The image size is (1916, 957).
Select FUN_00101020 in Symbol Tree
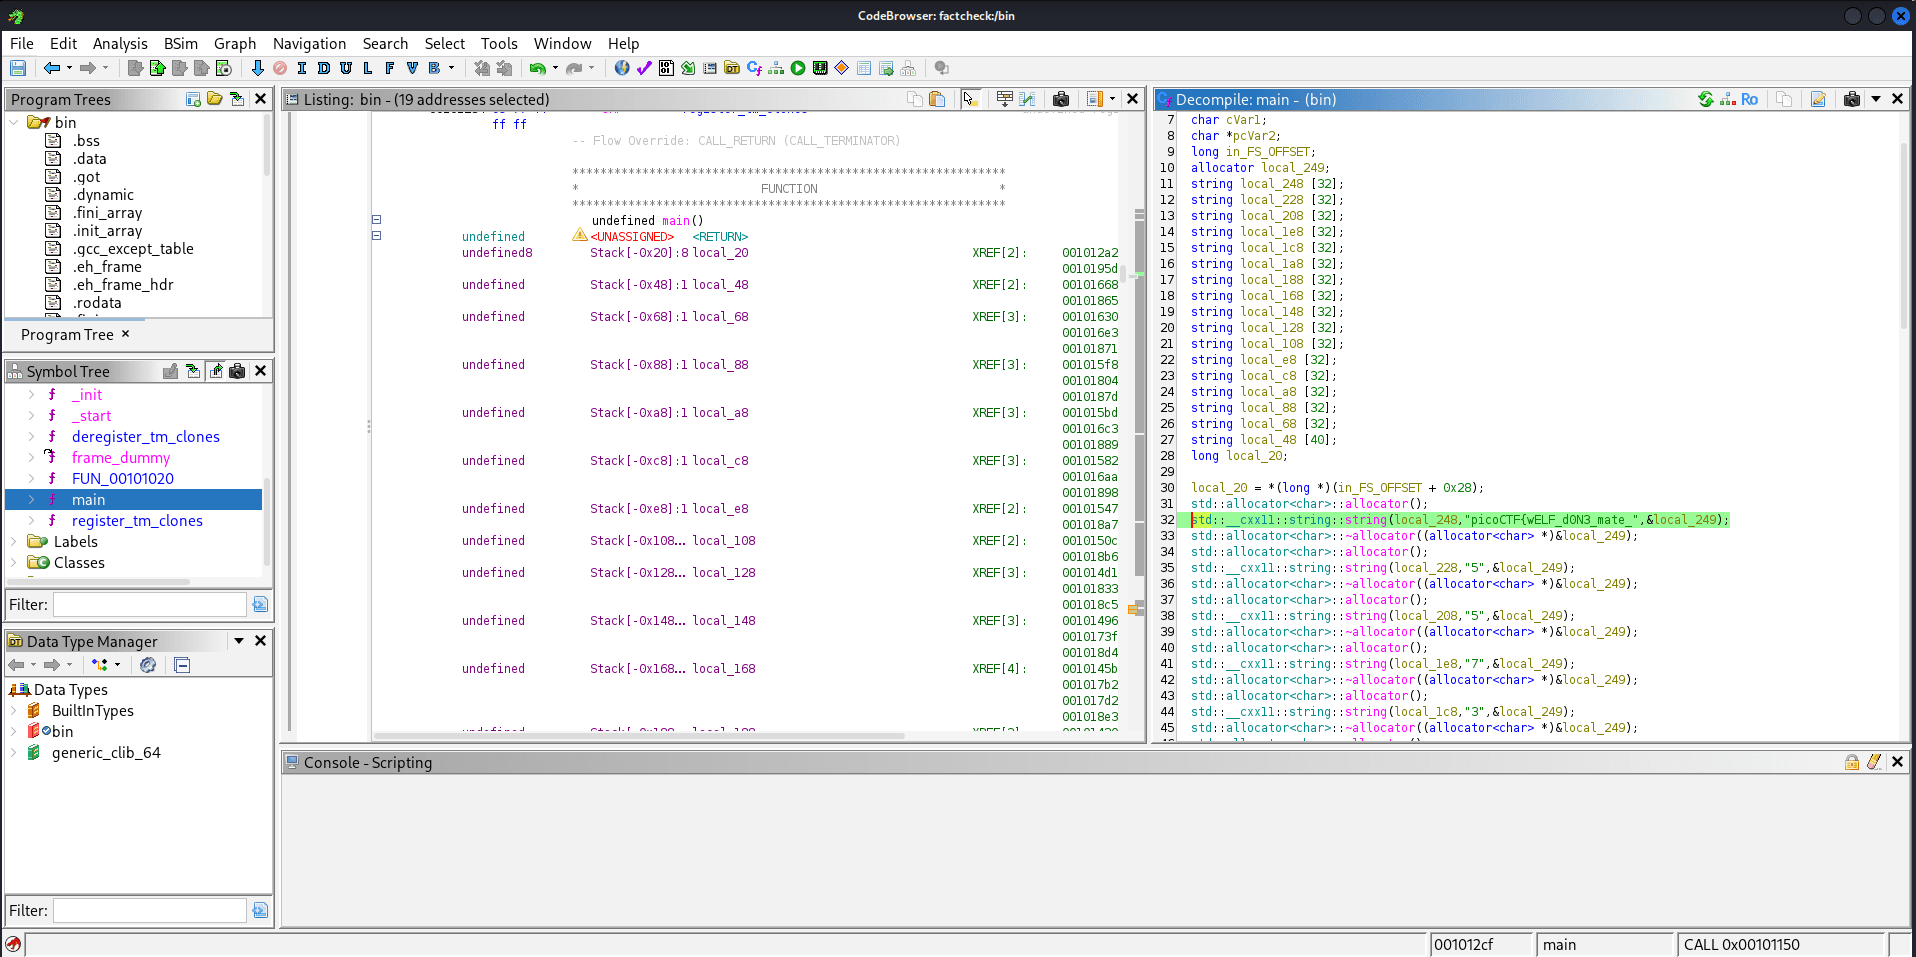(x=123, y=479)
